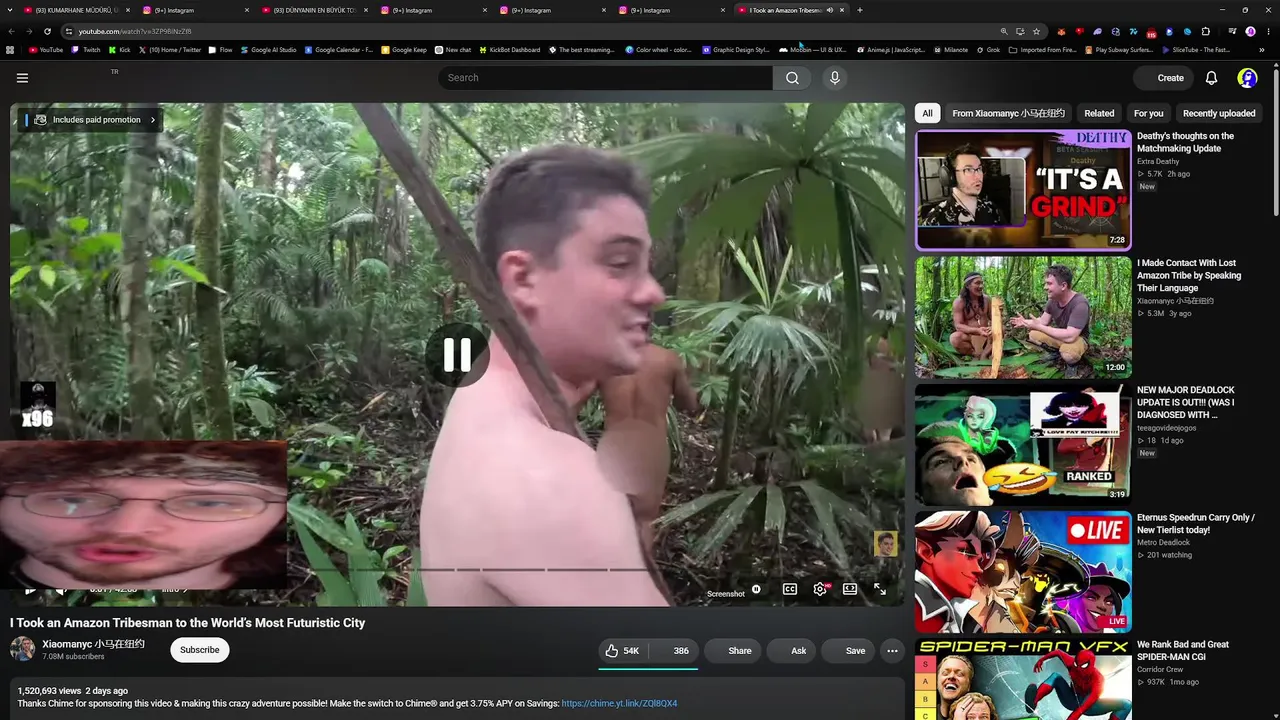
Task: Open the Milanote bookmark
Action: [x=949, y=49]
